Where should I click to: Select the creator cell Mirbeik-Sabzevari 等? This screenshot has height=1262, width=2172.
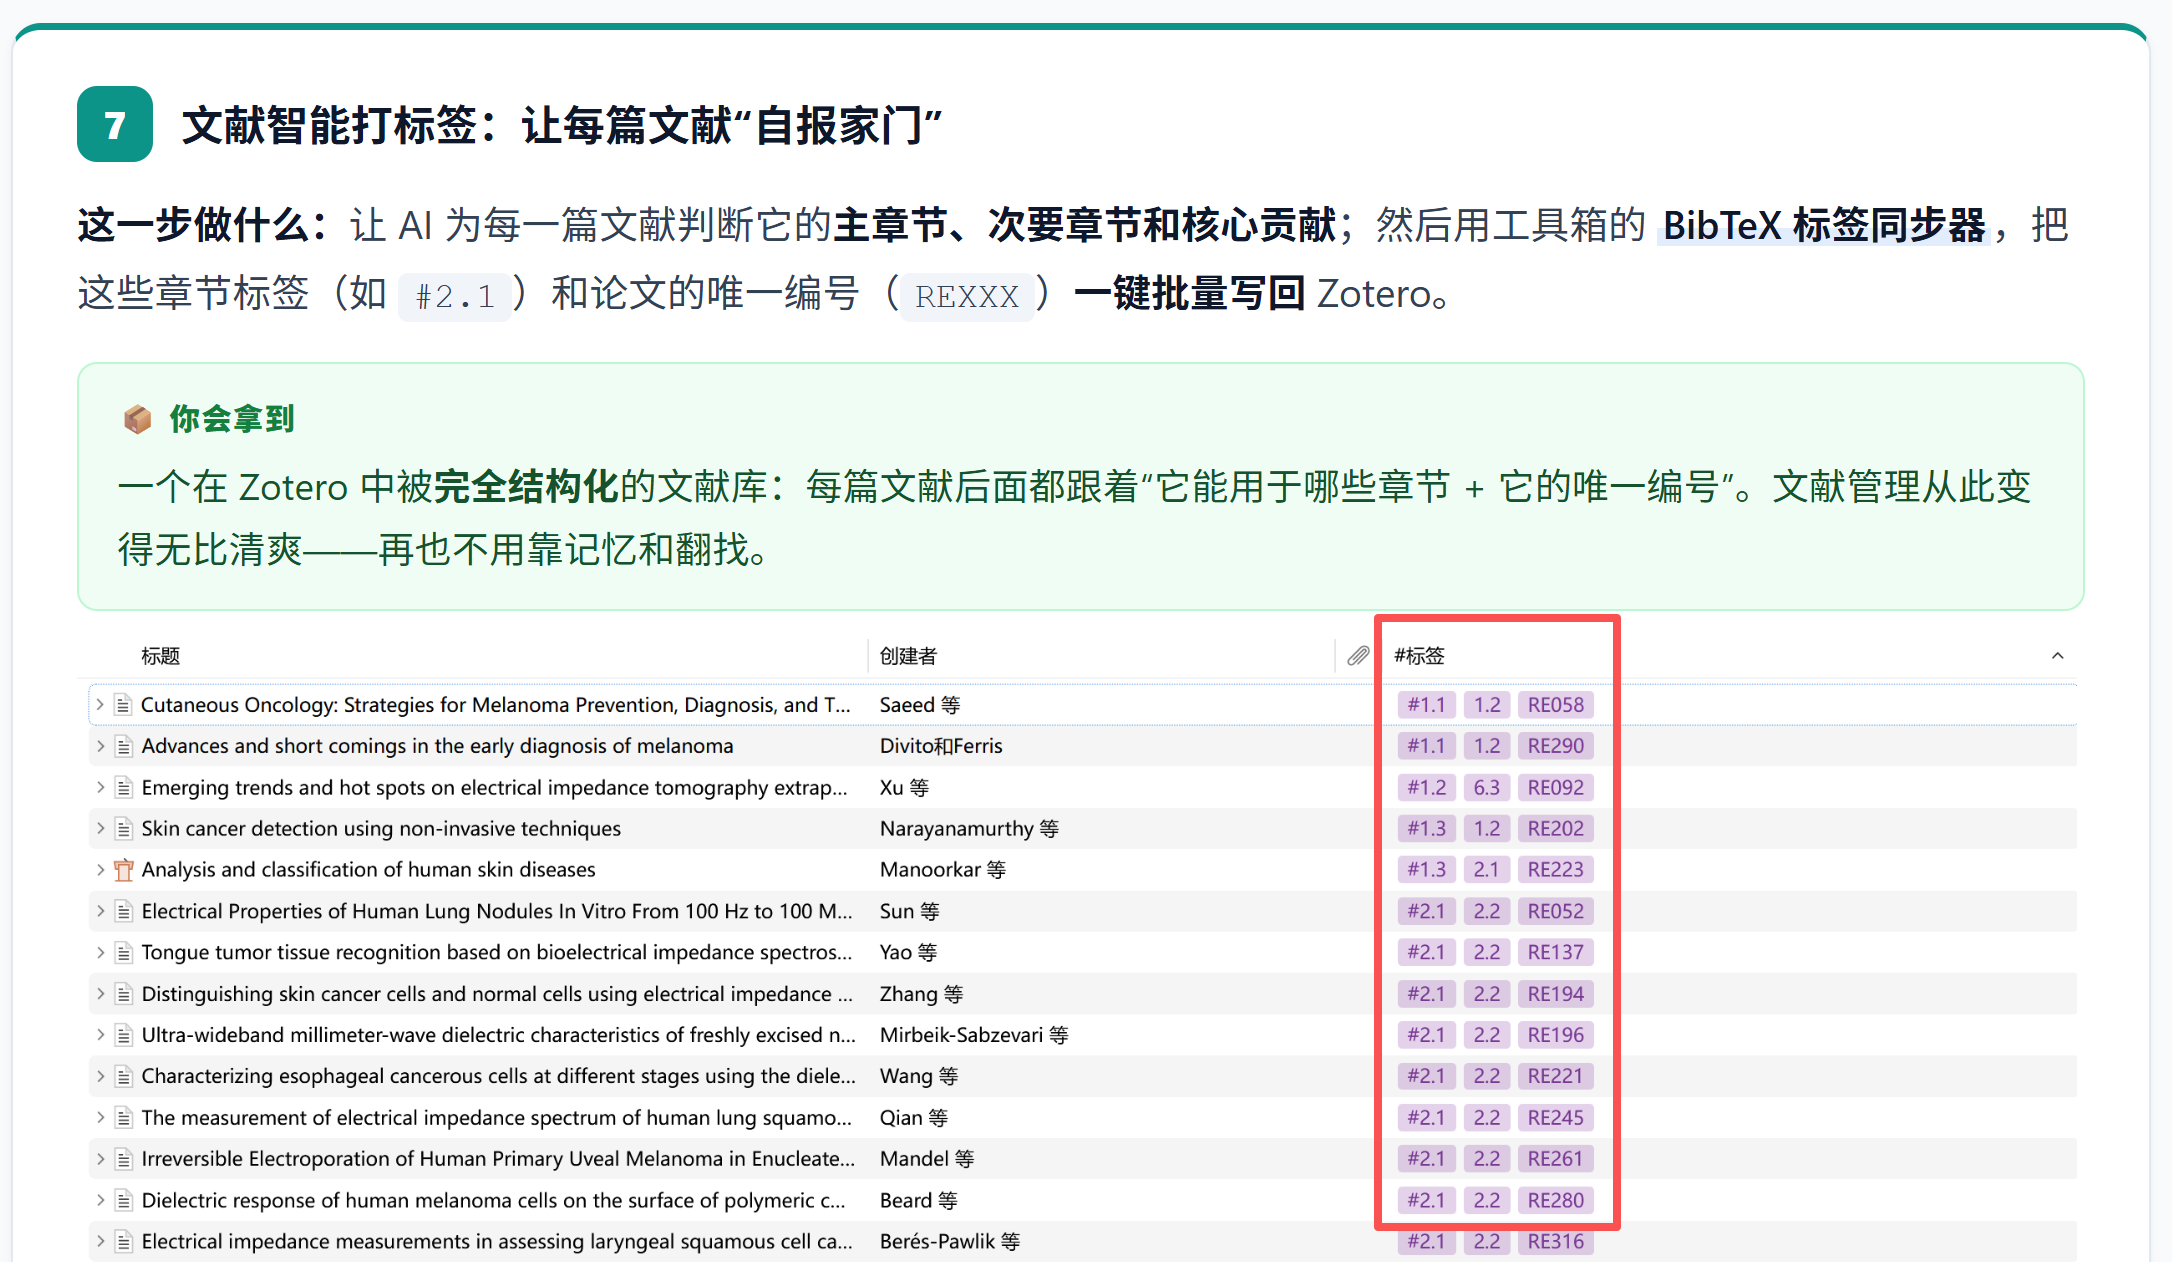(974, 1035)
